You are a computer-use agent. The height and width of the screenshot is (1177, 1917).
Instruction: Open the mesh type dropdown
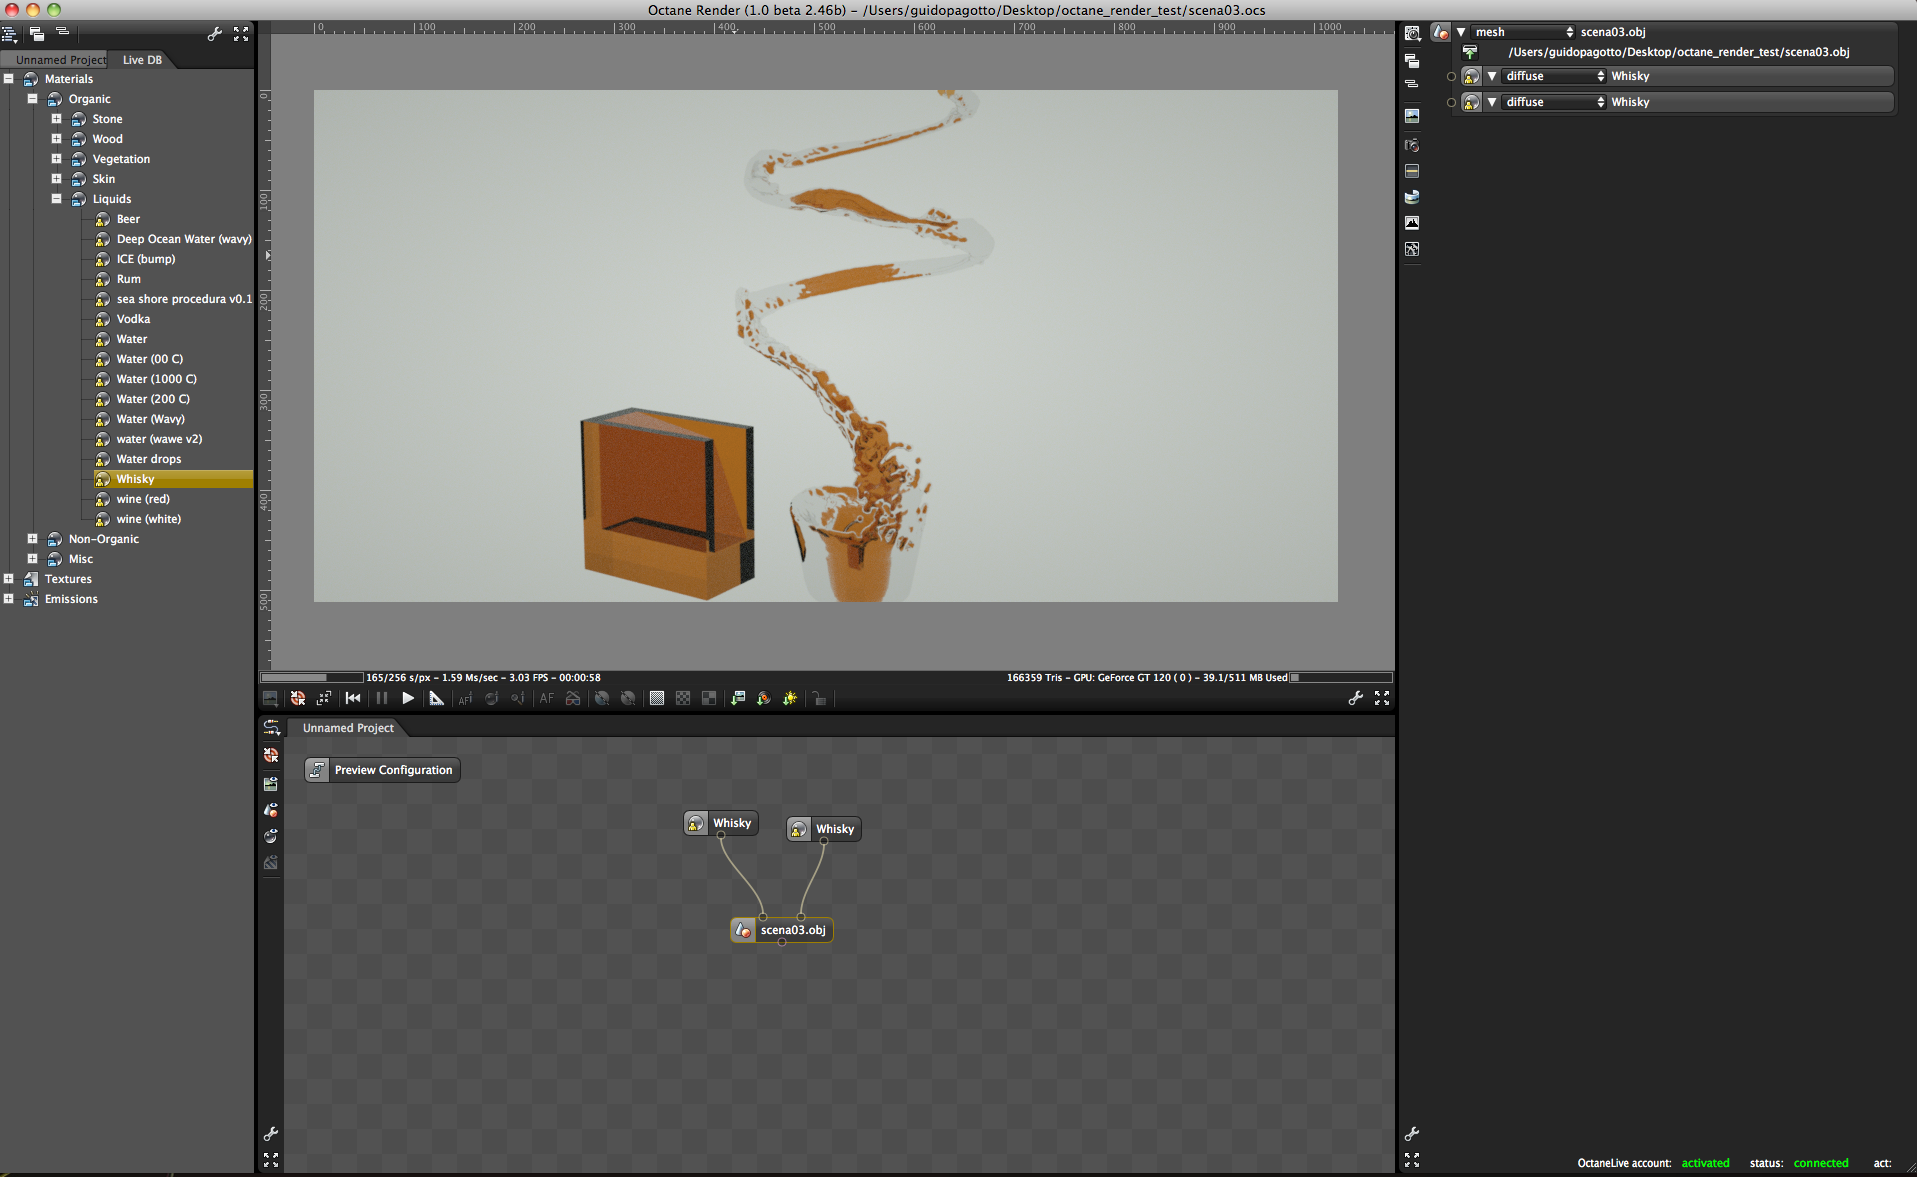(x=1523, y=33)
